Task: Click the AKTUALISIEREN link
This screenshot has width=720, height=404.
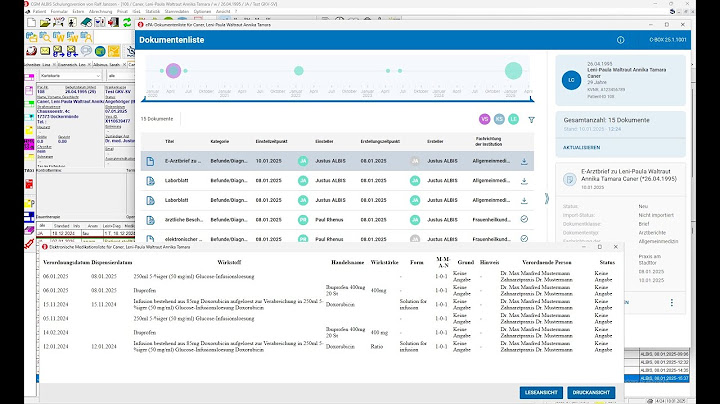Action: [581, 148]
